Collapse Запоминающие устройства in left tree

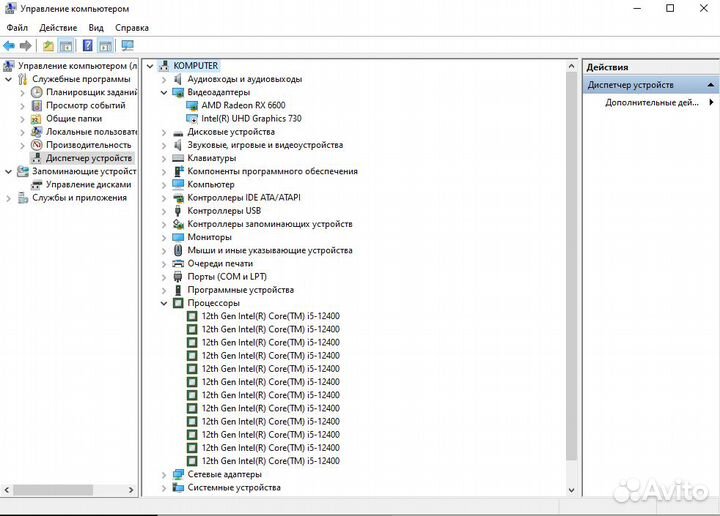[x=8, y=172]
